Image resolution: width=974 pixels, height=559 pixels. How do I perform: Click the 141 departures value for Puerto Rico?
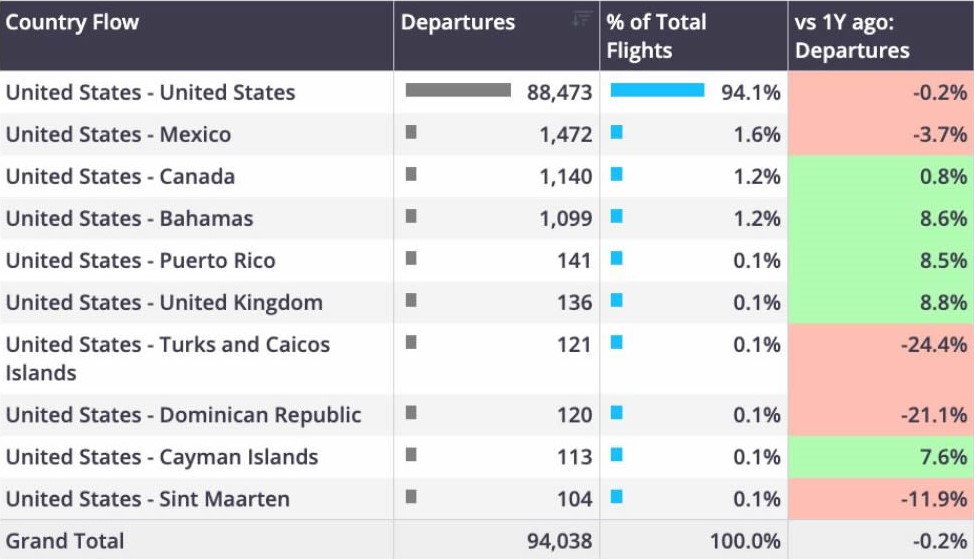(x=574, y=260)
